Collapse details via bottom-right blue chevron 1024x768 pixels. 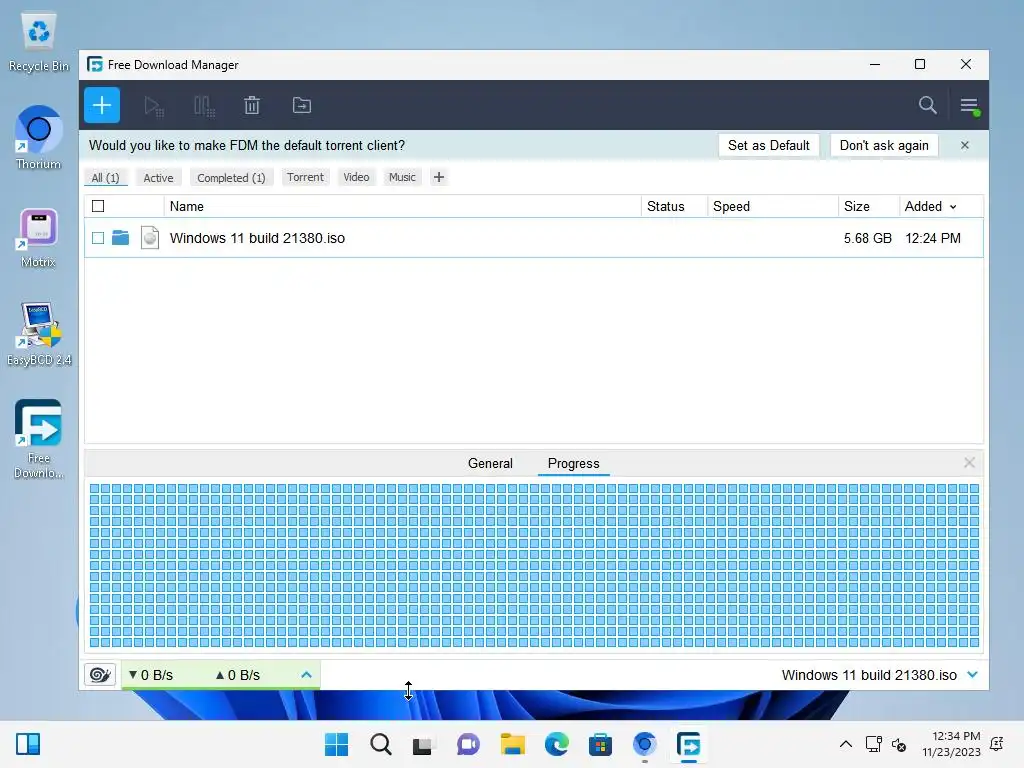972,675
